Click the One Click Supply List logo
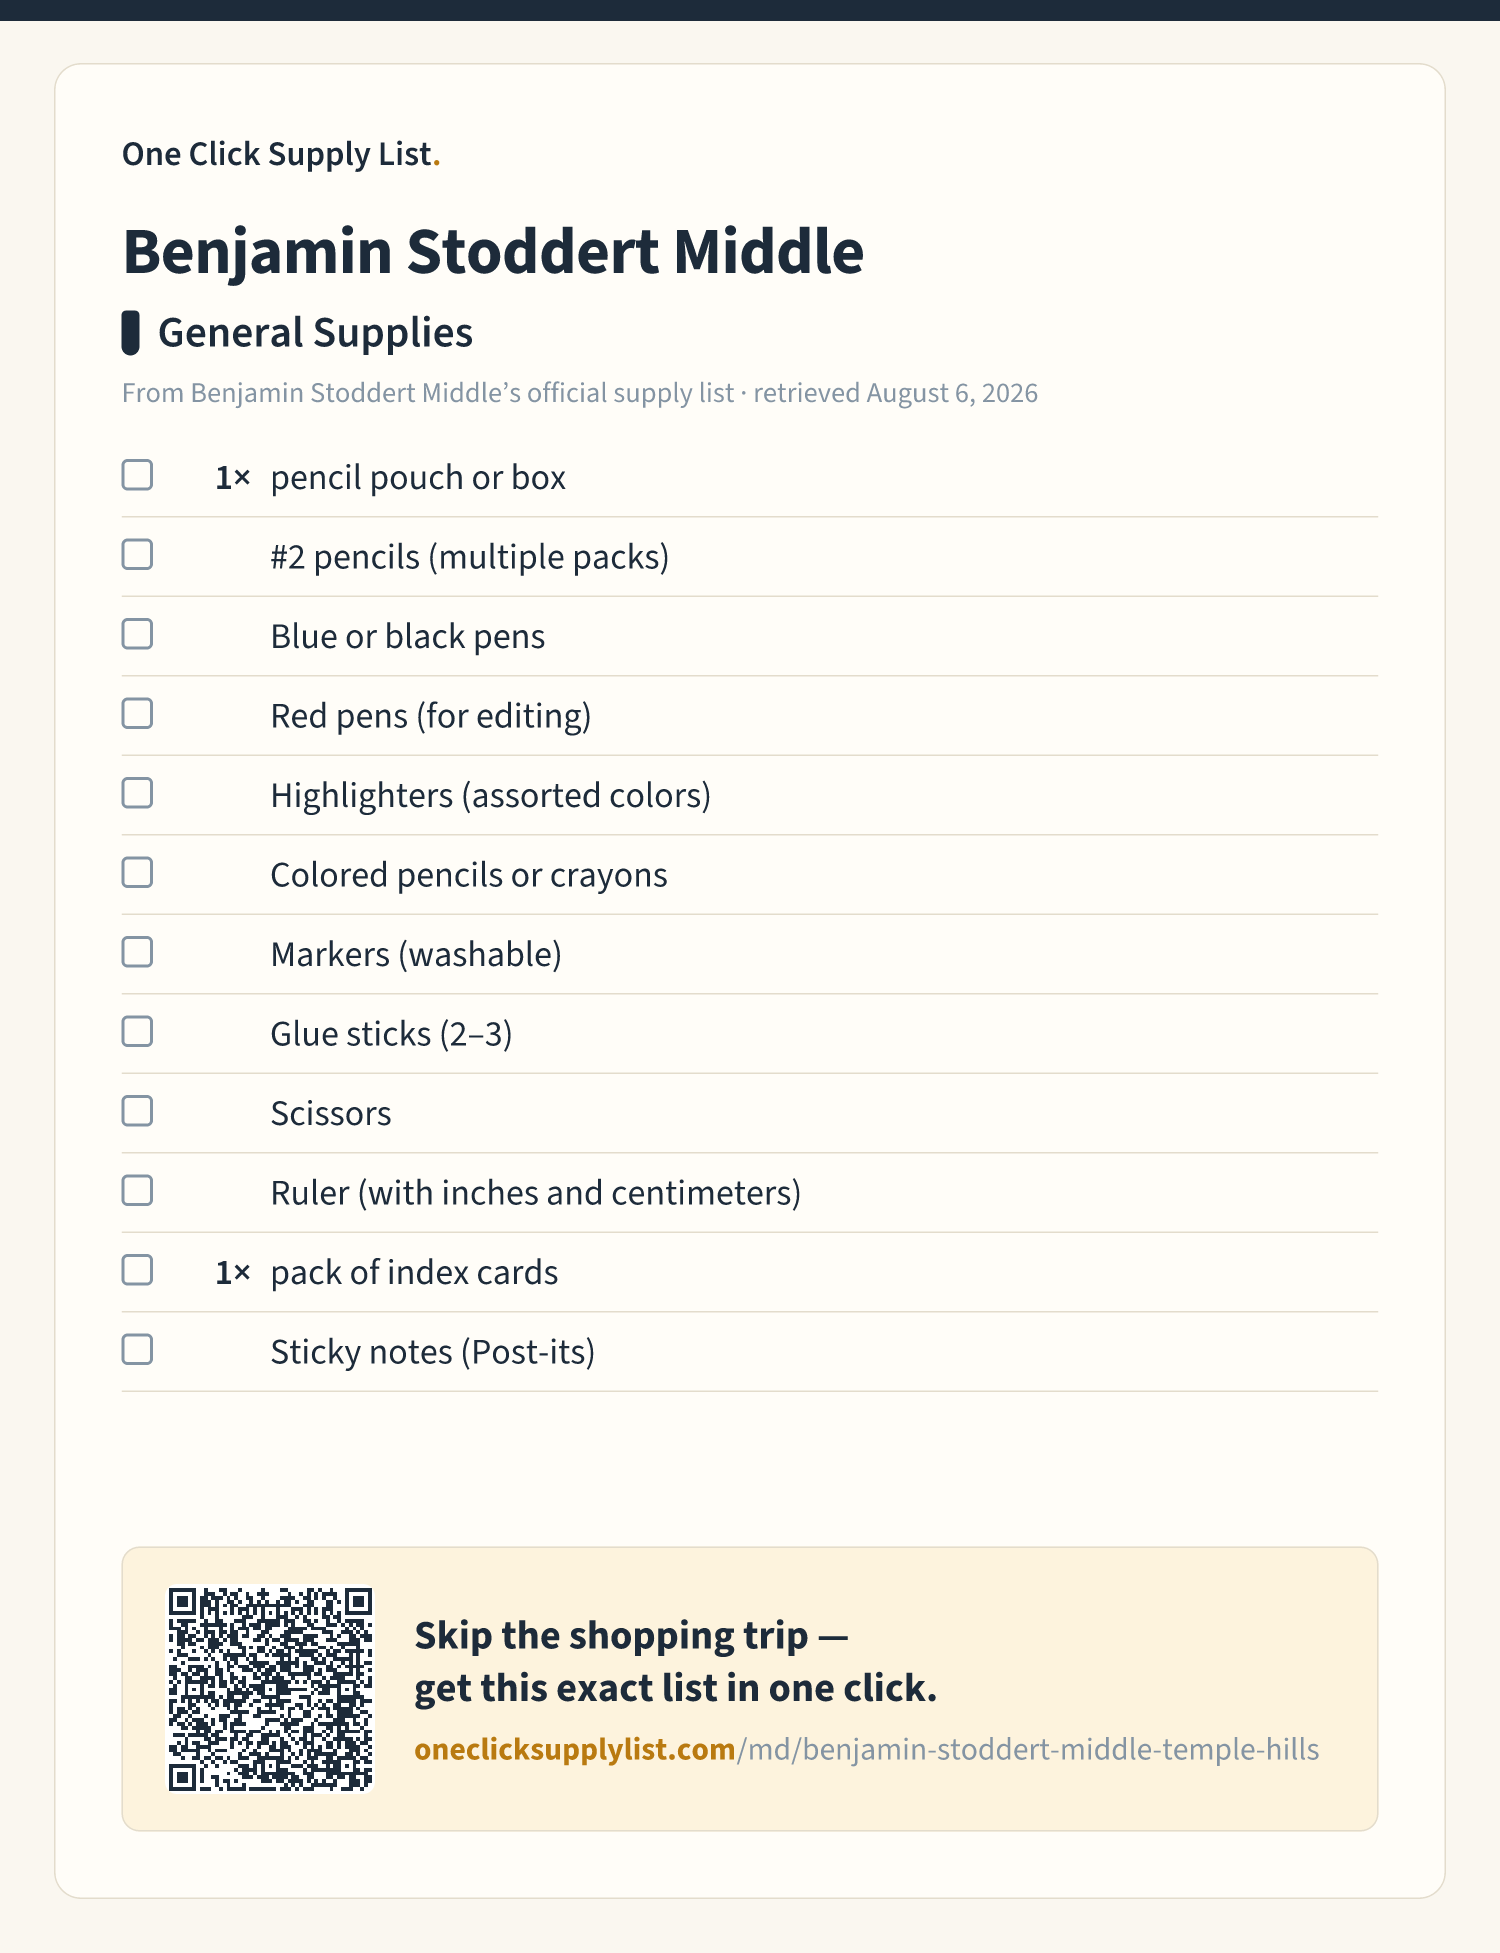This screenshot has width=1500, height=1953. [x=281, y=154]
